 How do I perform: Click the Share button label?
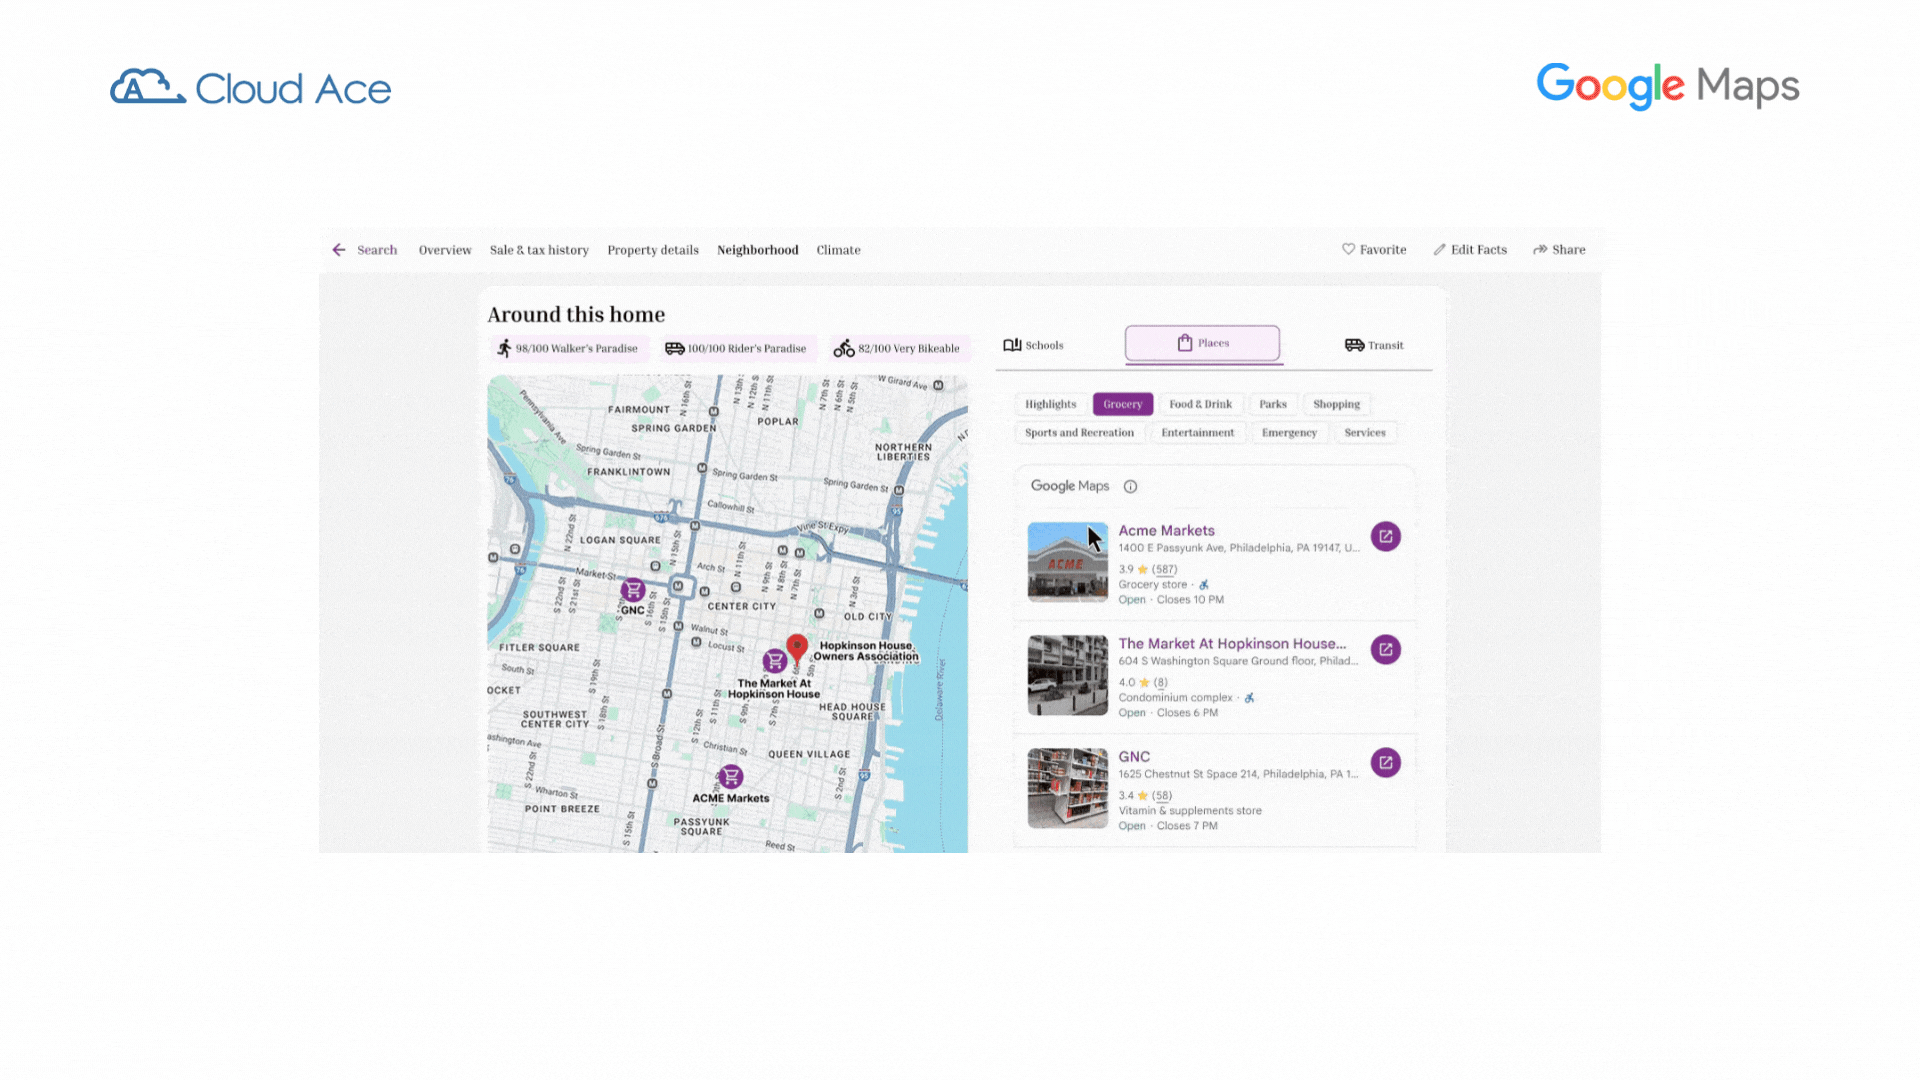(x=1568, y=250)
